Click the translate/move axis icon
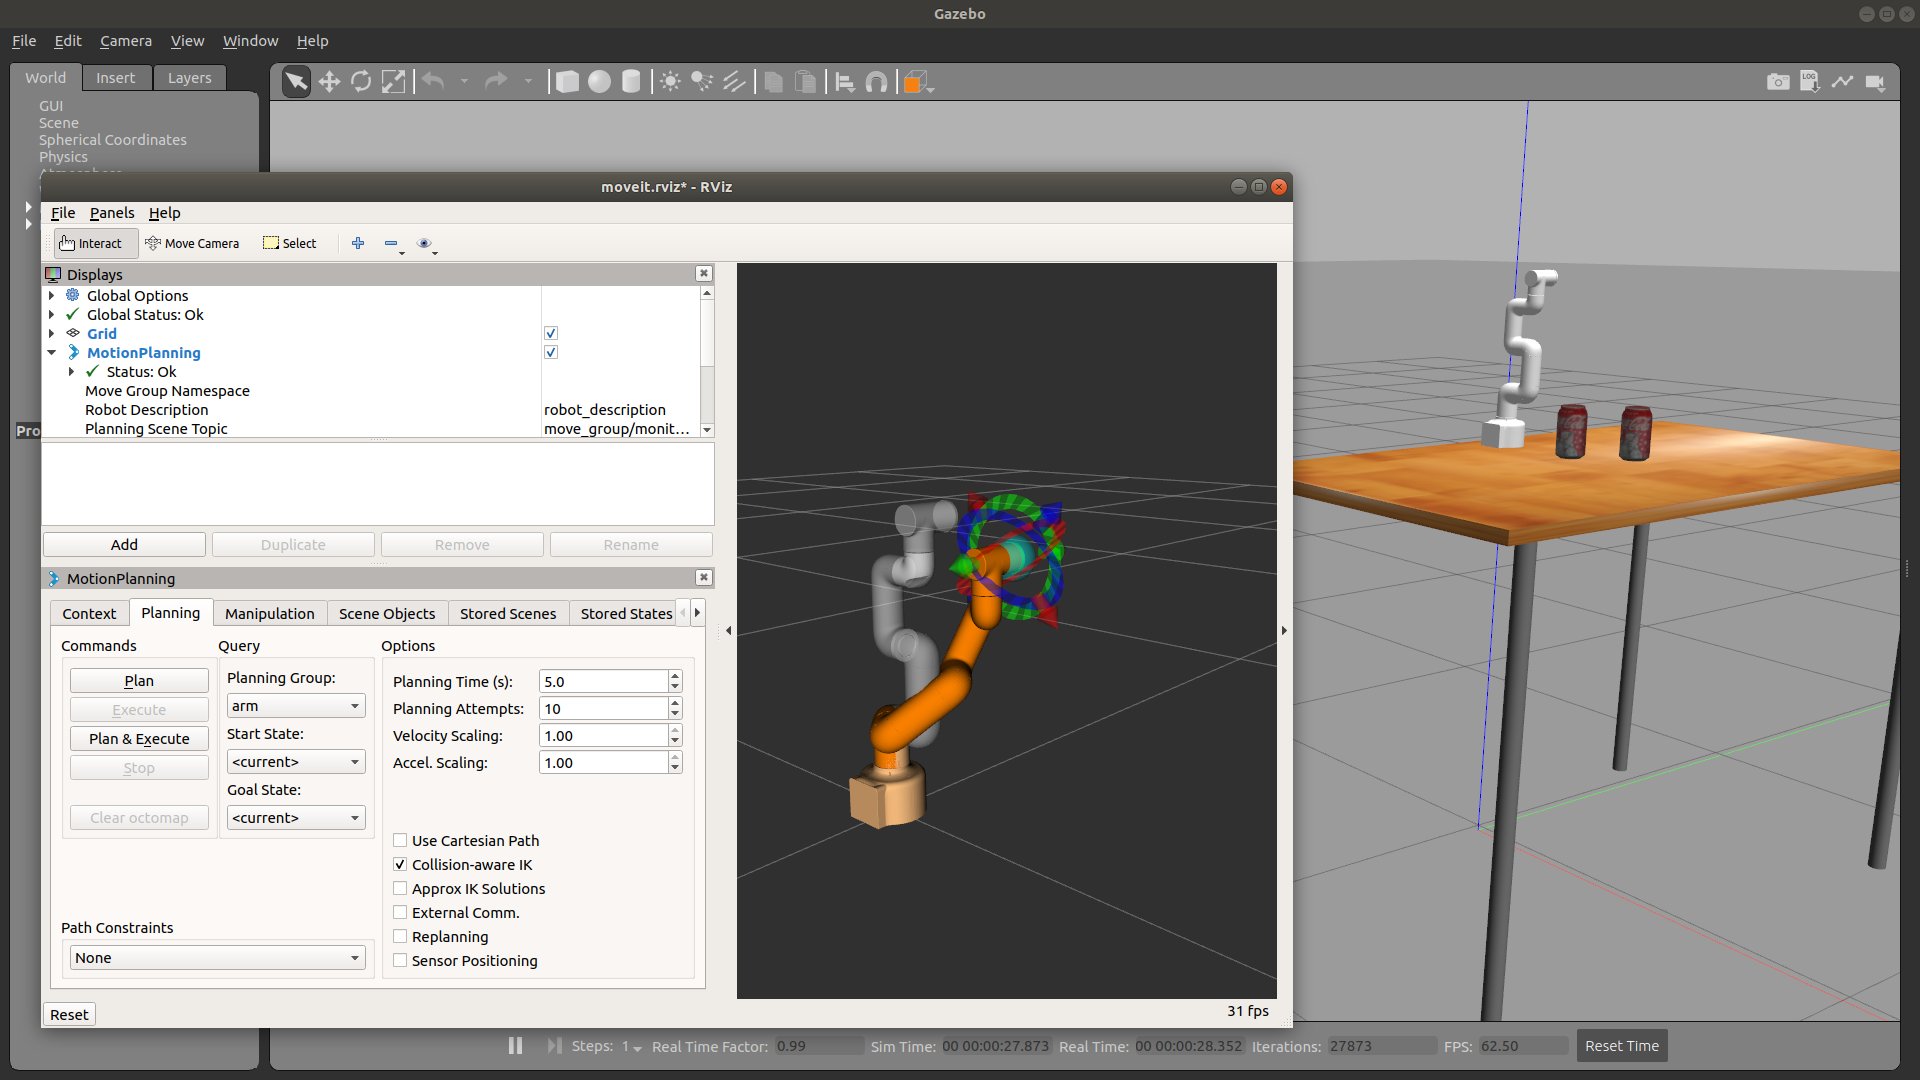Screen dimensions: 1920x1080 click(x=328, y=83)
